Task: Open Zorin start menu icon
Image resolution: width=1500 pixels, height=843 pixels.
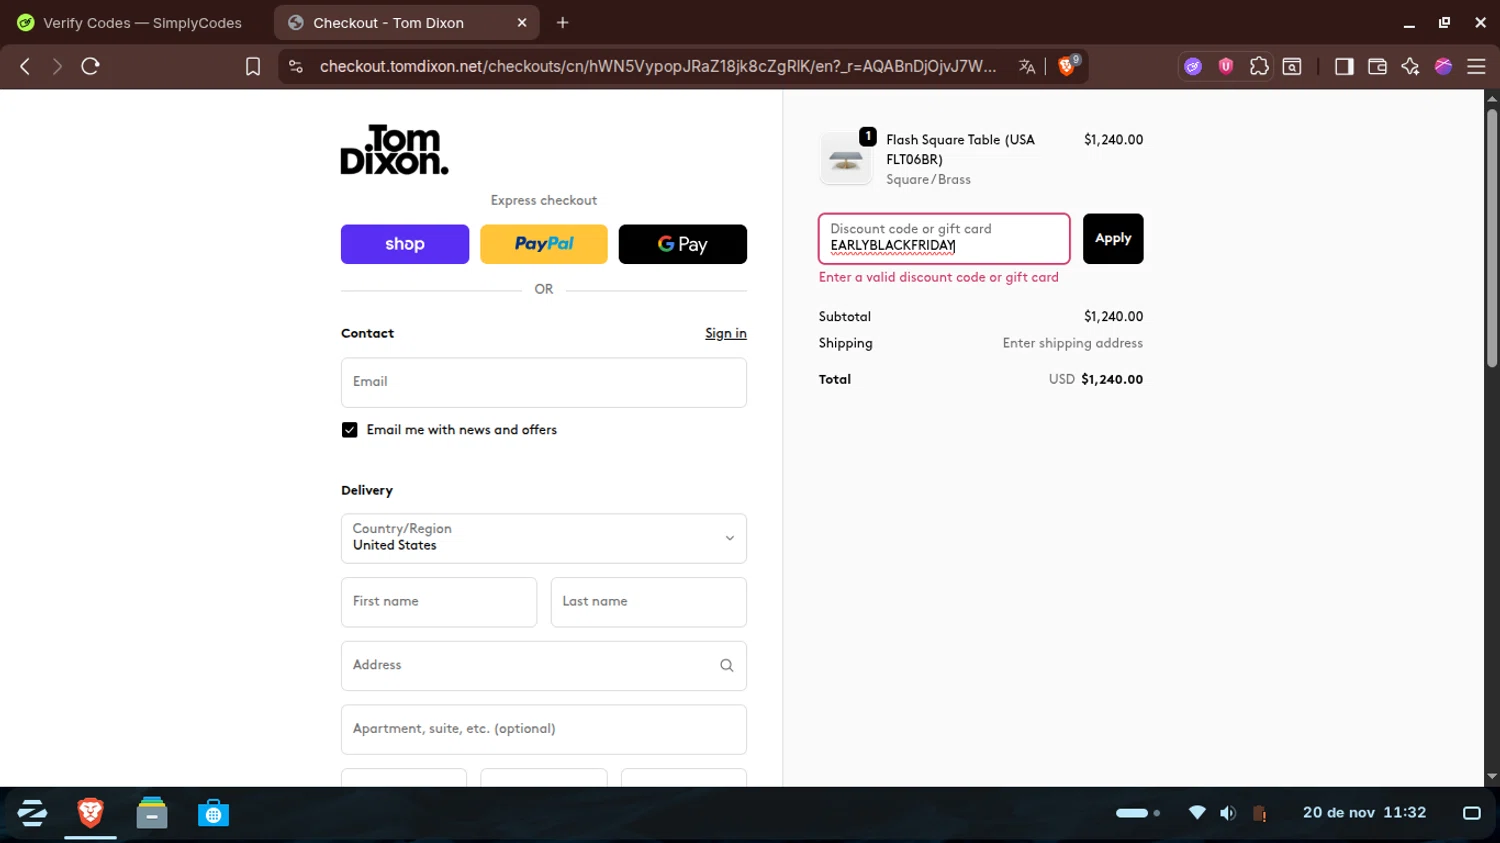Action: (x=32, y=813)
